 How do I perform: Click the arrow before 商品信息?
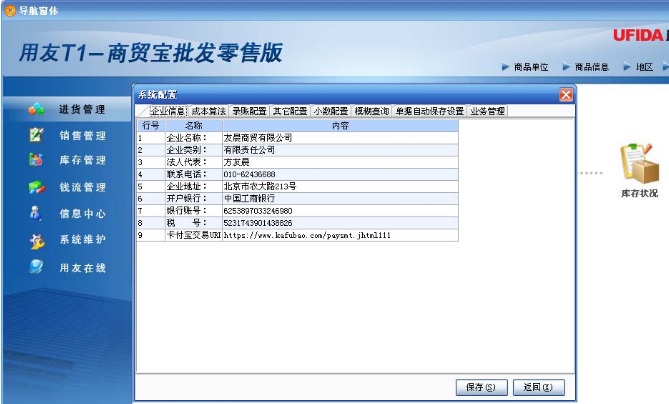(566, 67)
